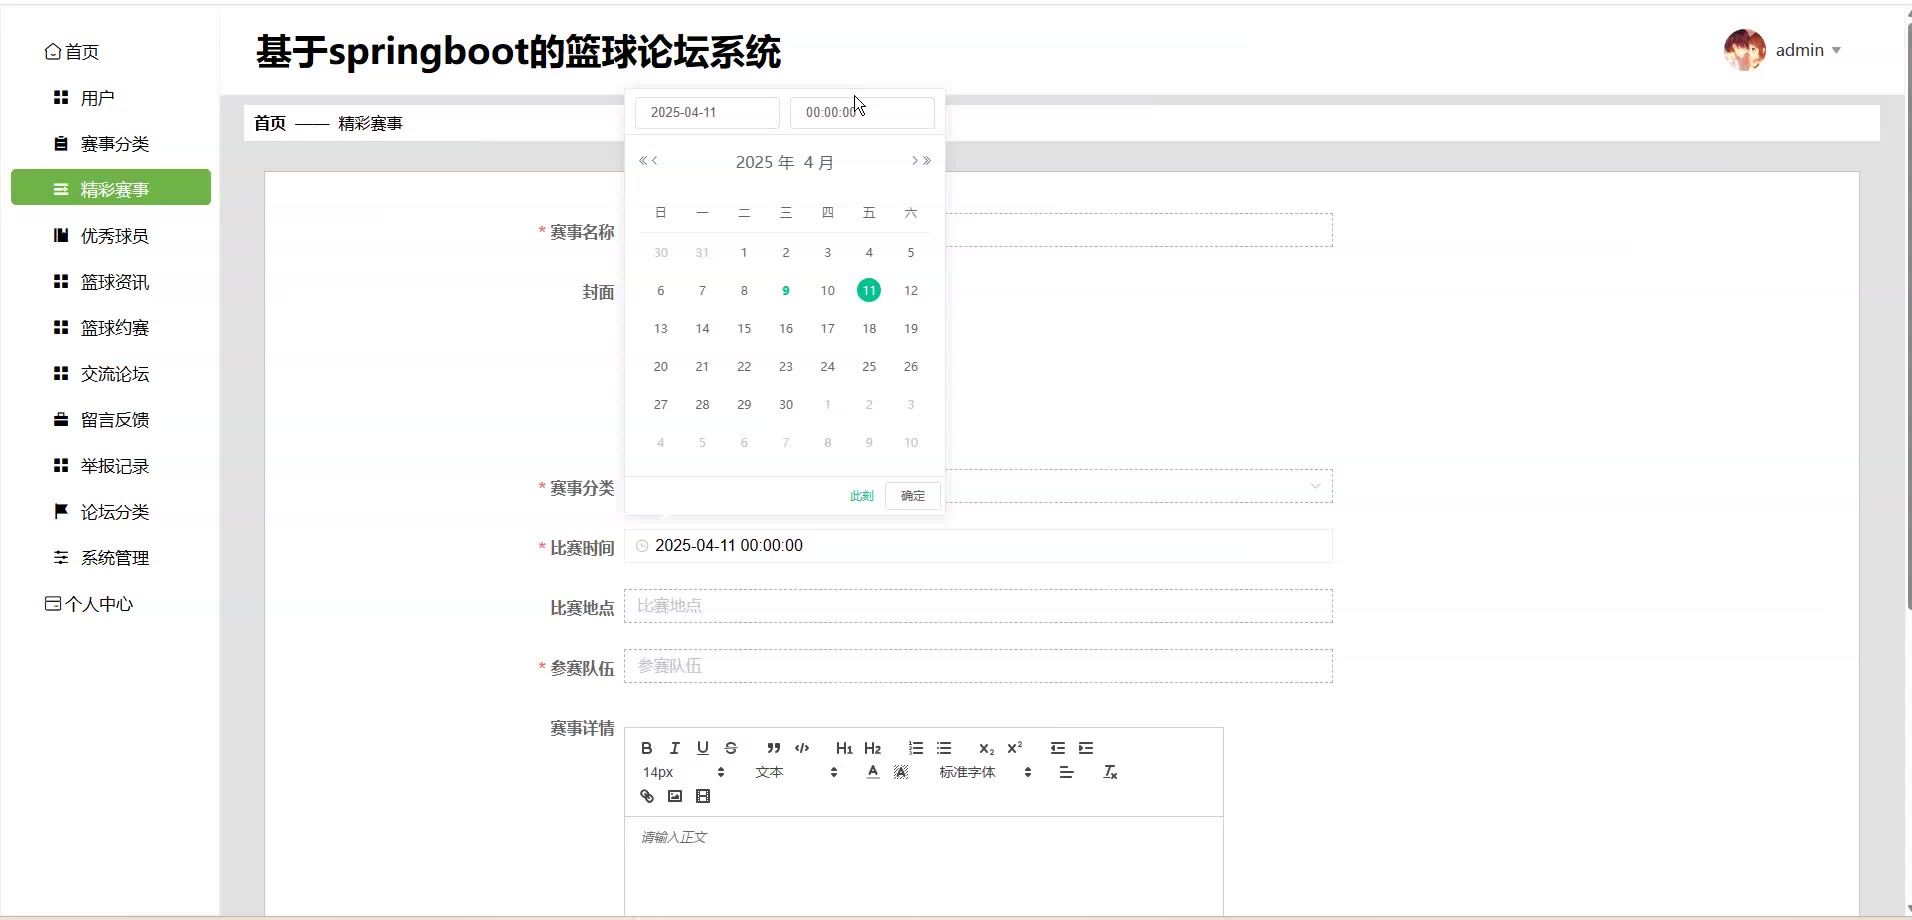Open the 标准字体 font dropdown
Image resolution: width=1912 pixels, height=920 pixels.
[x=985, y=772]
